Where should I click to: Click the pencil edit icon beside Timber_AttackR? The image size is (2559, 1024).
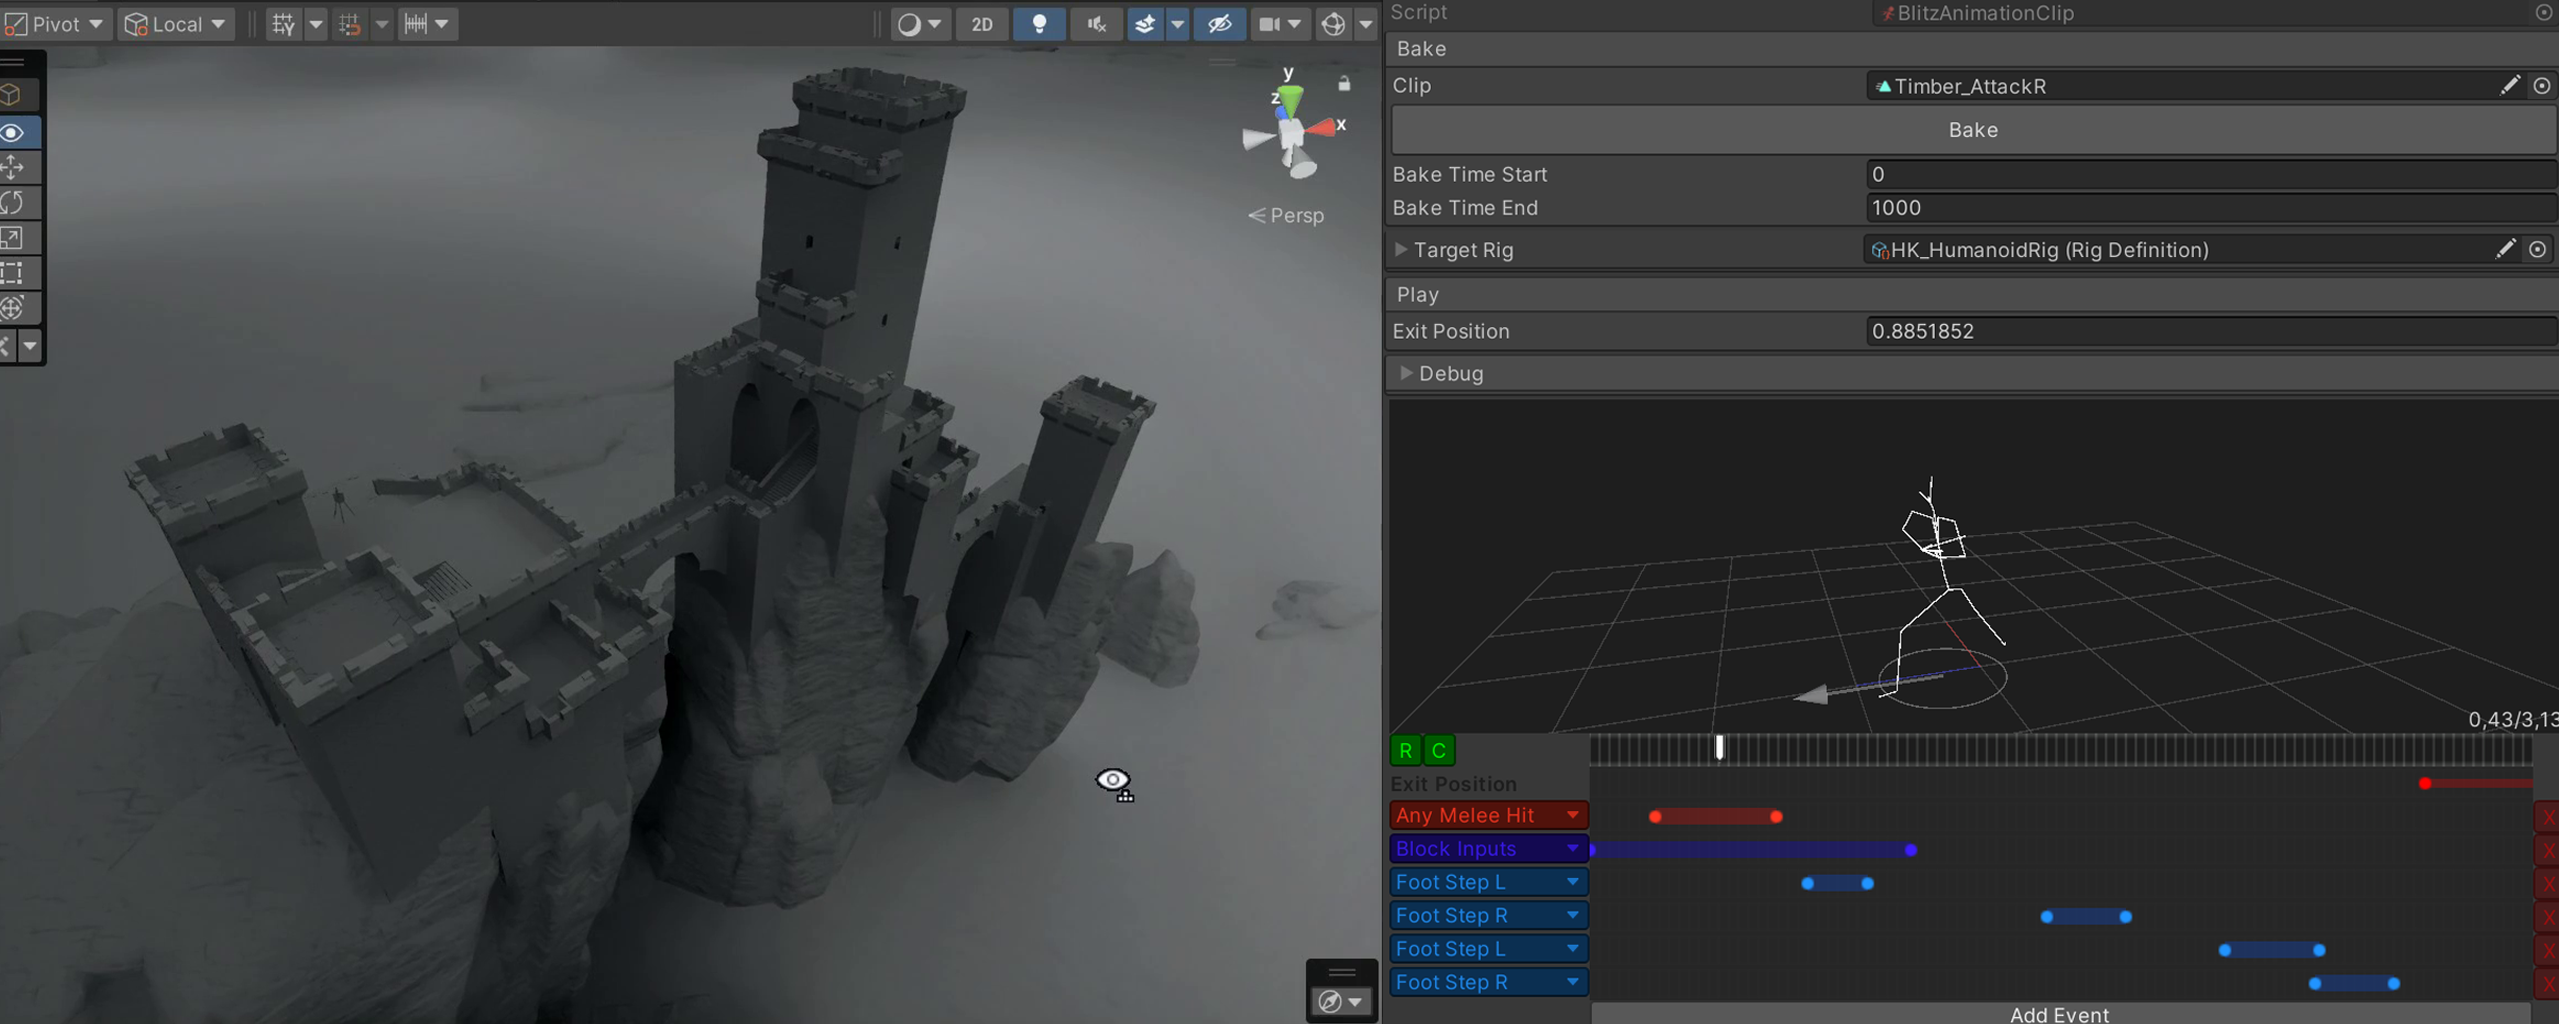pyautogui.click(x=2509, y=86)
